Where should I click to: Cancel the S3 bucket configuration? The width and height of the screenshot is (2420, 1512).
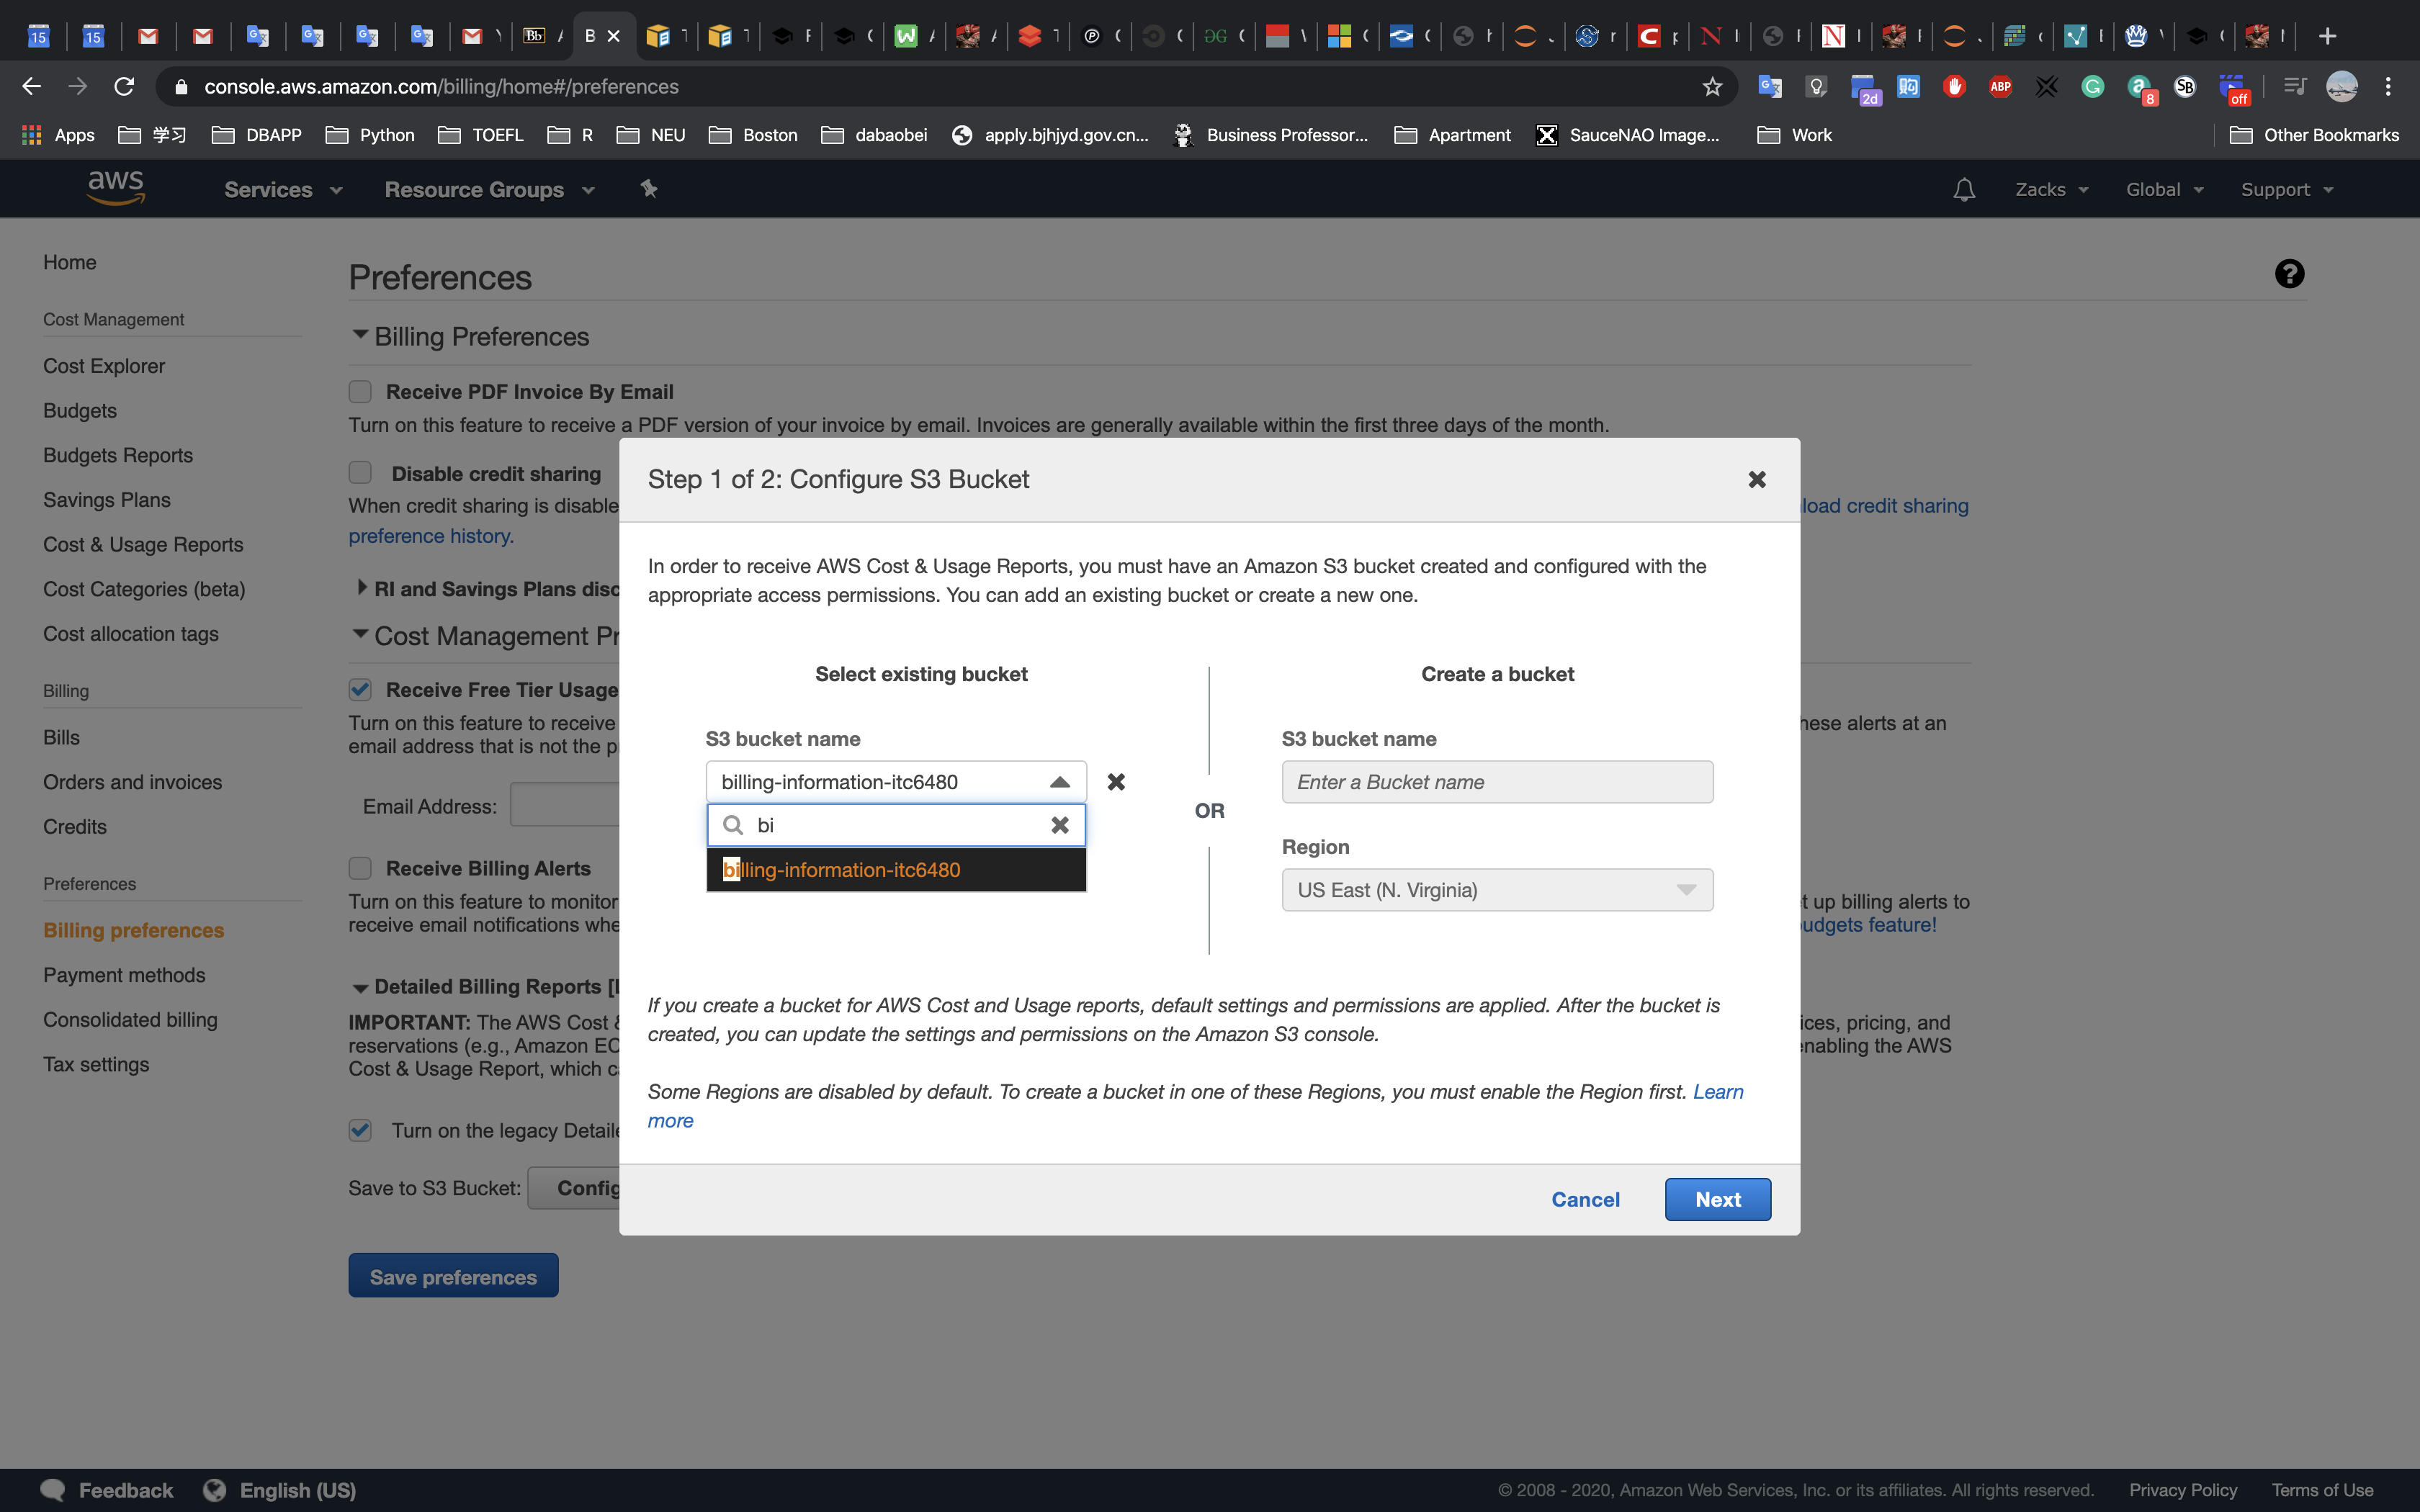coord(1585,1199)
